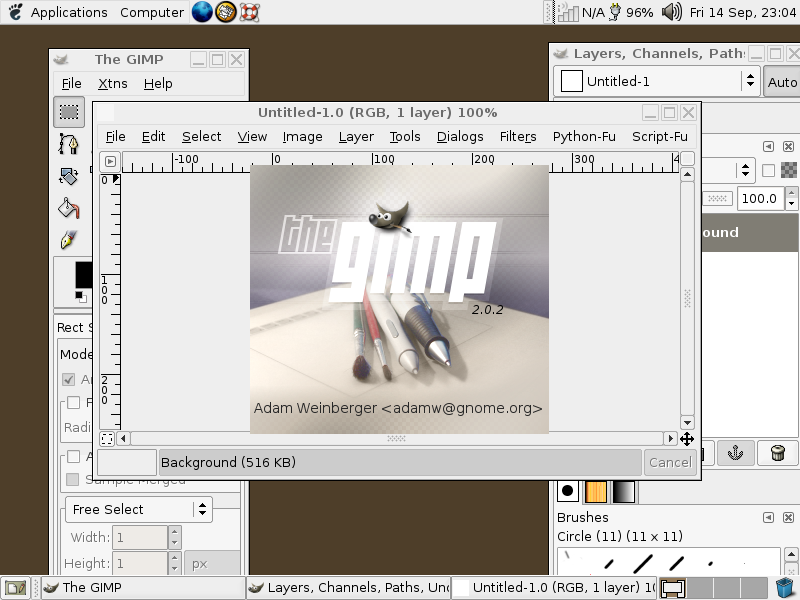Open the help lifebuoy launcher
The image size is (800, 600).
(249, 12)
